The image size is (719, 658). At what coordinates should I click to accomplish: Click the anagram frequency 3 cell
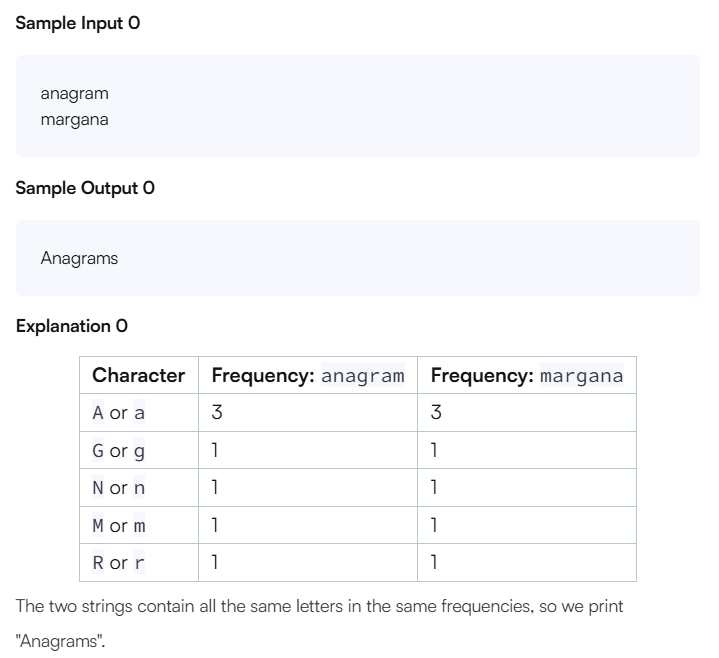[308, 413]
